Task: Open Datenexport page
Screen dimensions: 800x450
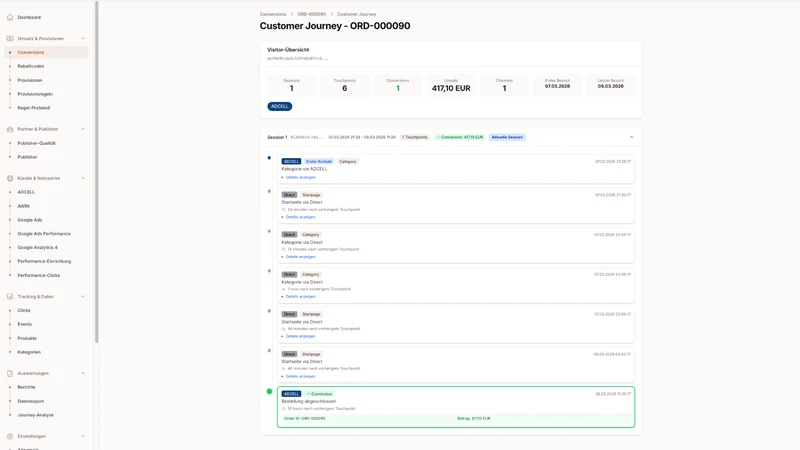Action: click(x=31, y=402)
